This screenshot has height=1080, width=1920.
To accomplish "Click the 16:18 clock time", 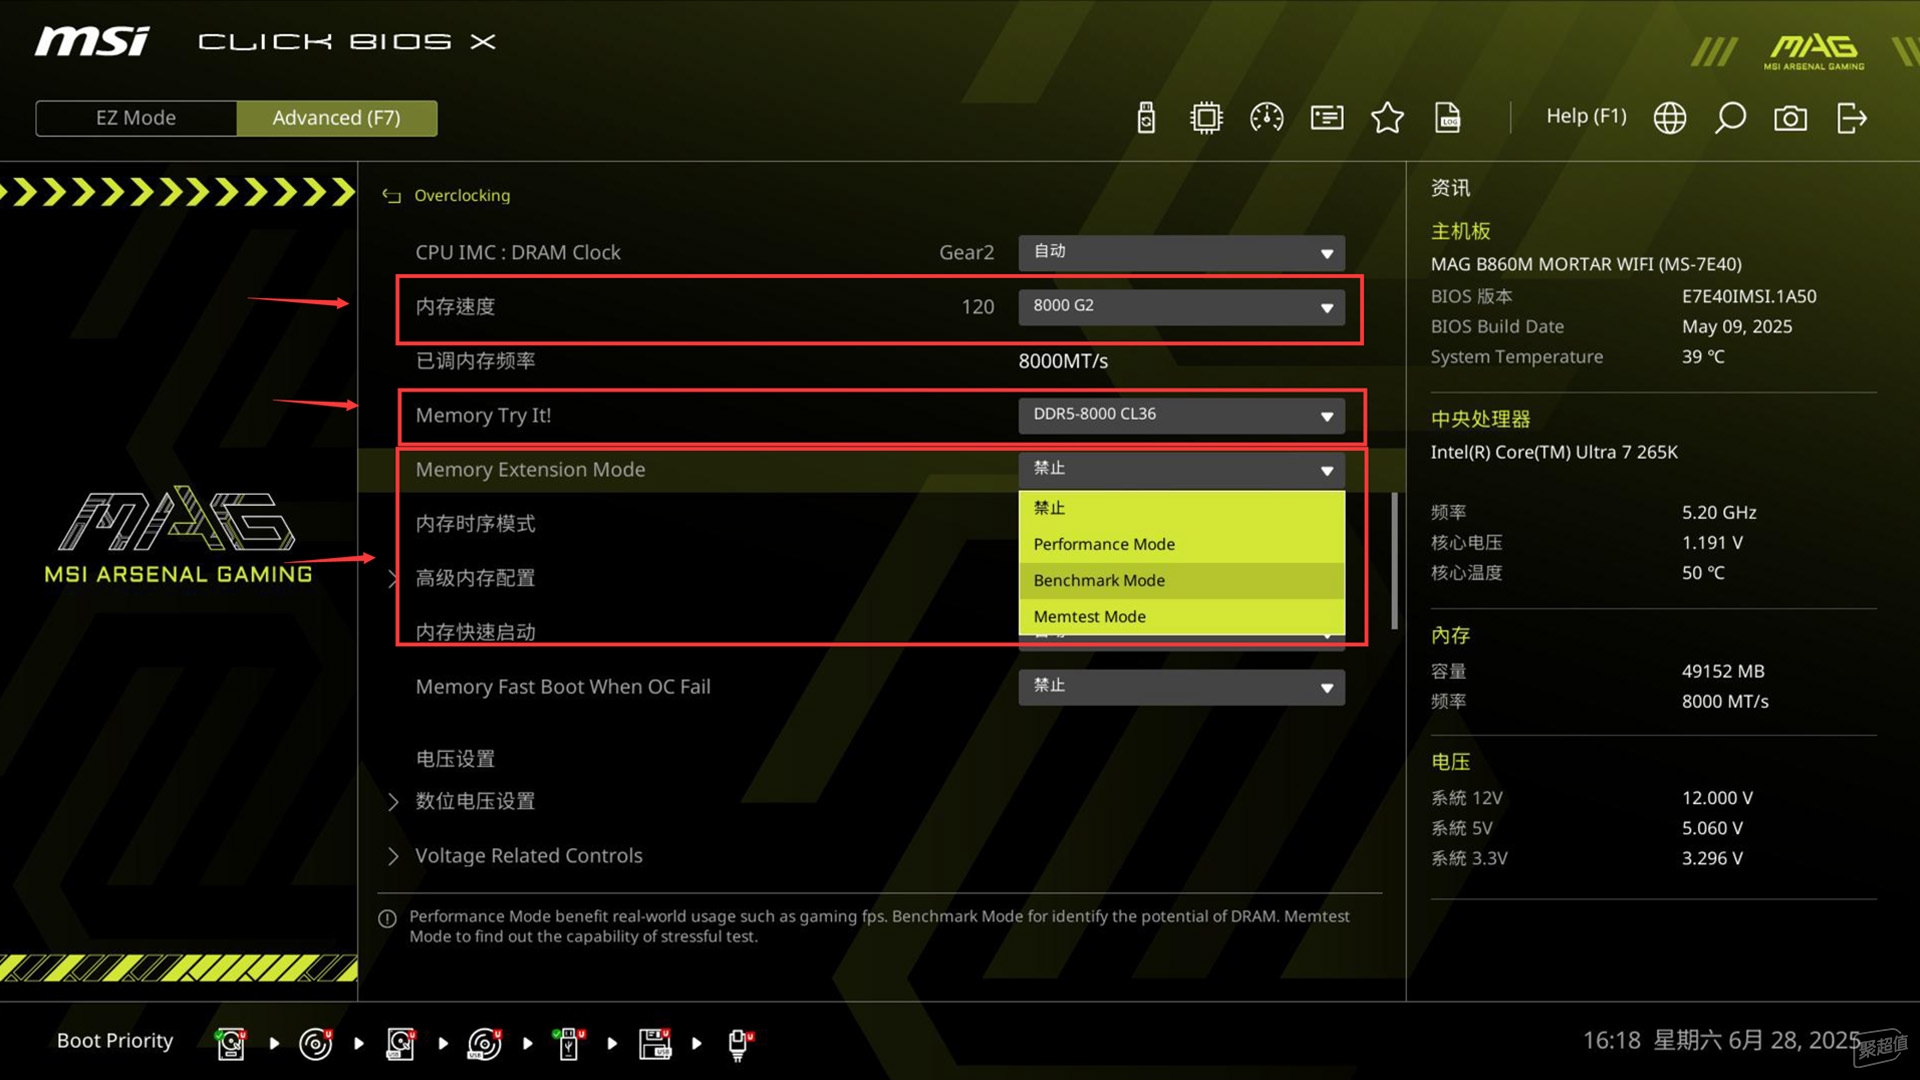I will [x=1611, y=1040].
